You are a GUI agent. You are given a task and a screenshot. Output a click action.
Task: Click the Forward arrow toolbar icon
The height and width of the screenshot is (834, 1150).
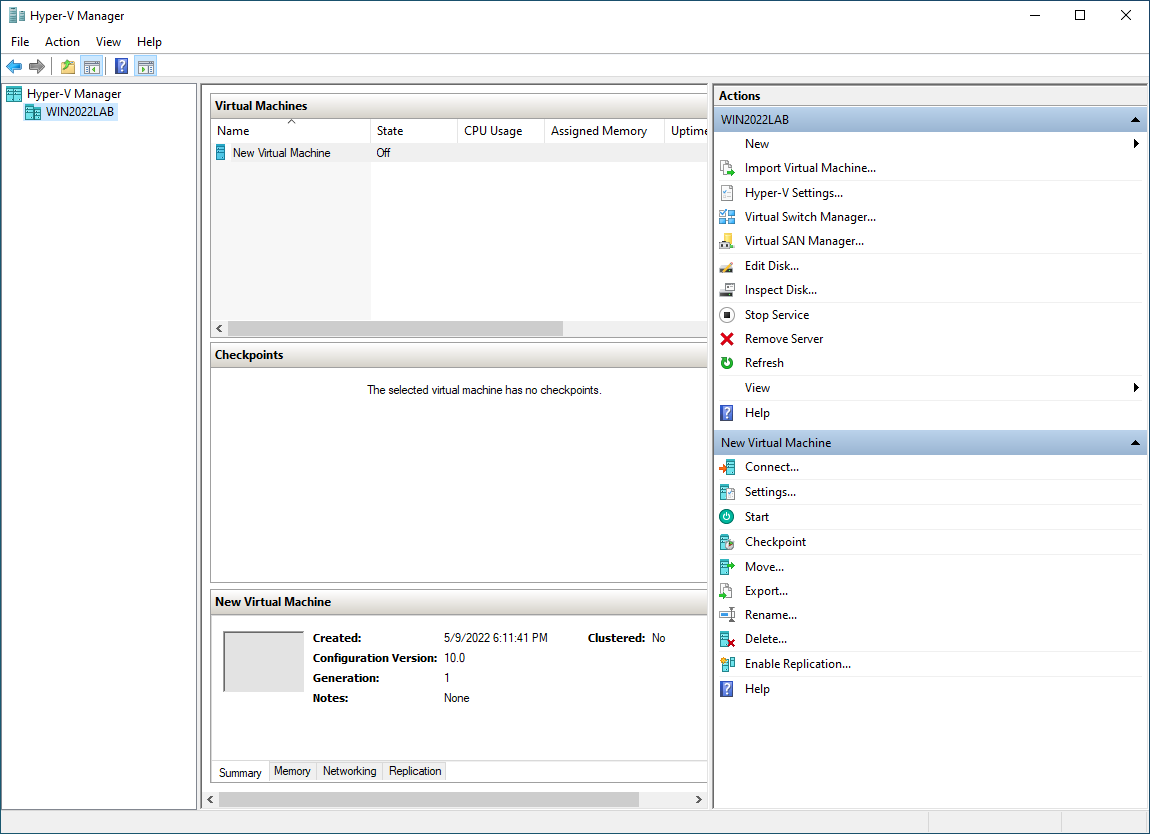click(37, 67)
